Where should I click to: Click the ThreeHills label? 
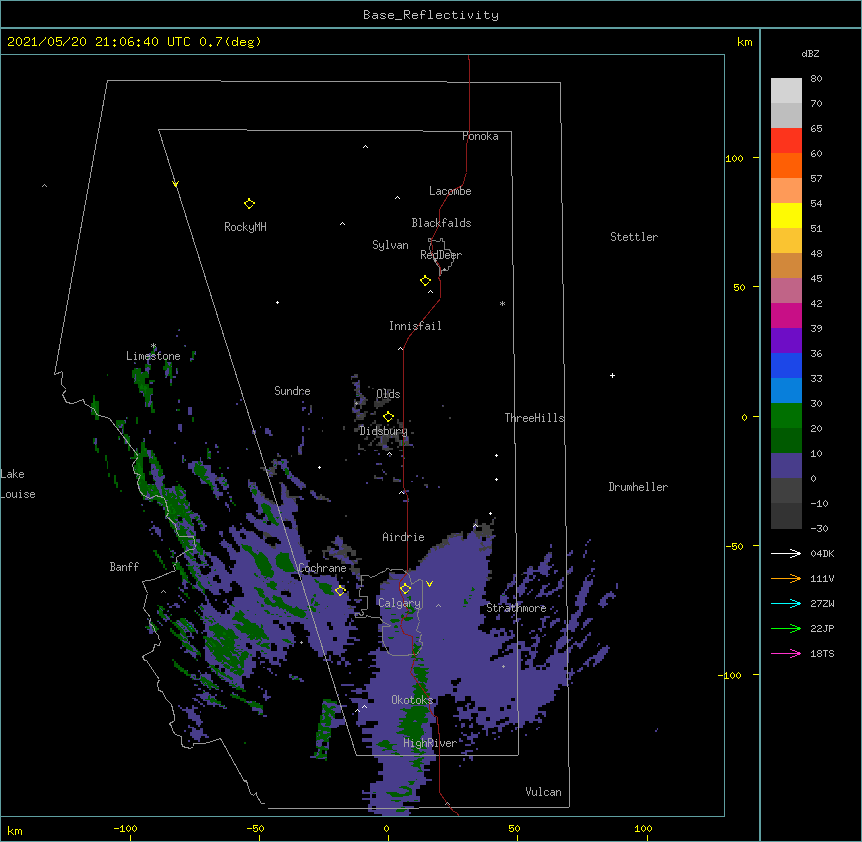pos(534,418)
